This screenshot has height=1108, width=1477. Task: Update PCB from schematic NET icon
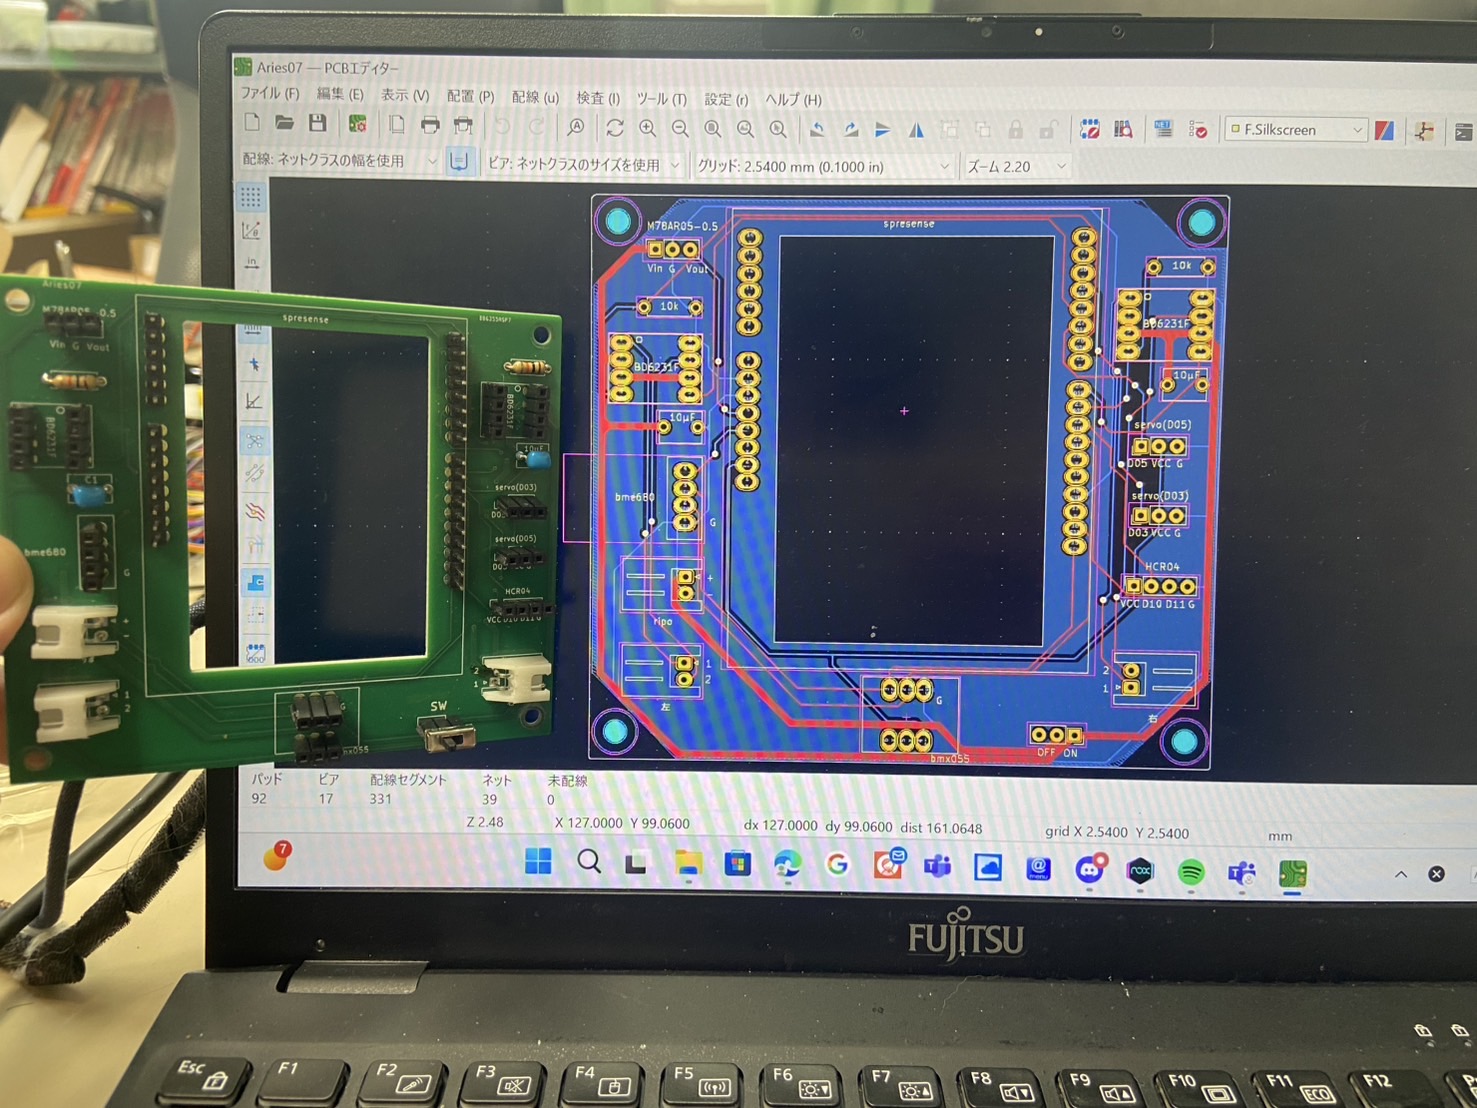1163,130
